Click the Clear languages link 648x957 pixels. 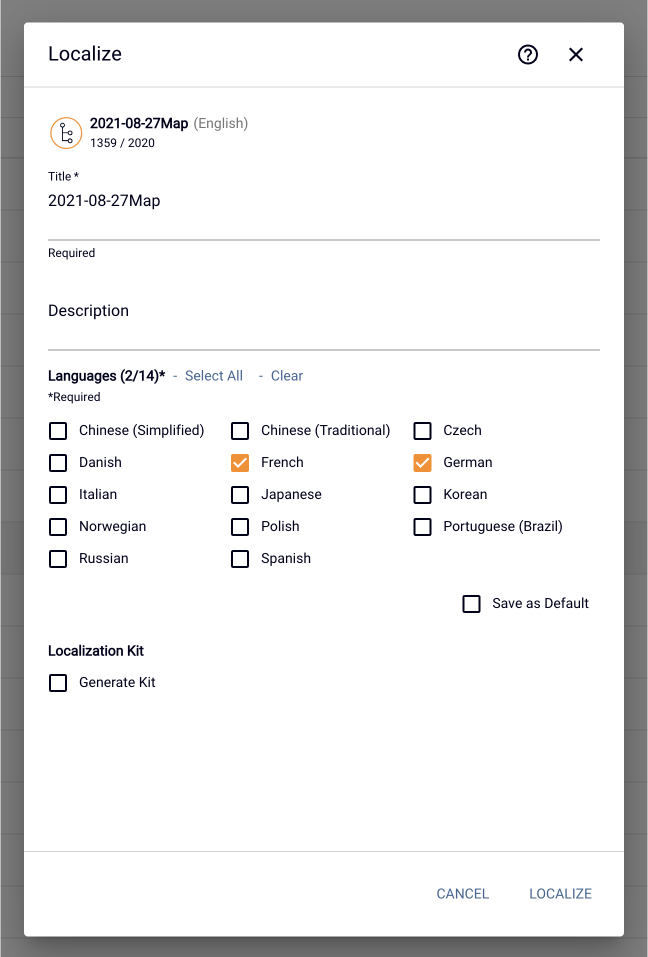click(287, 376)
